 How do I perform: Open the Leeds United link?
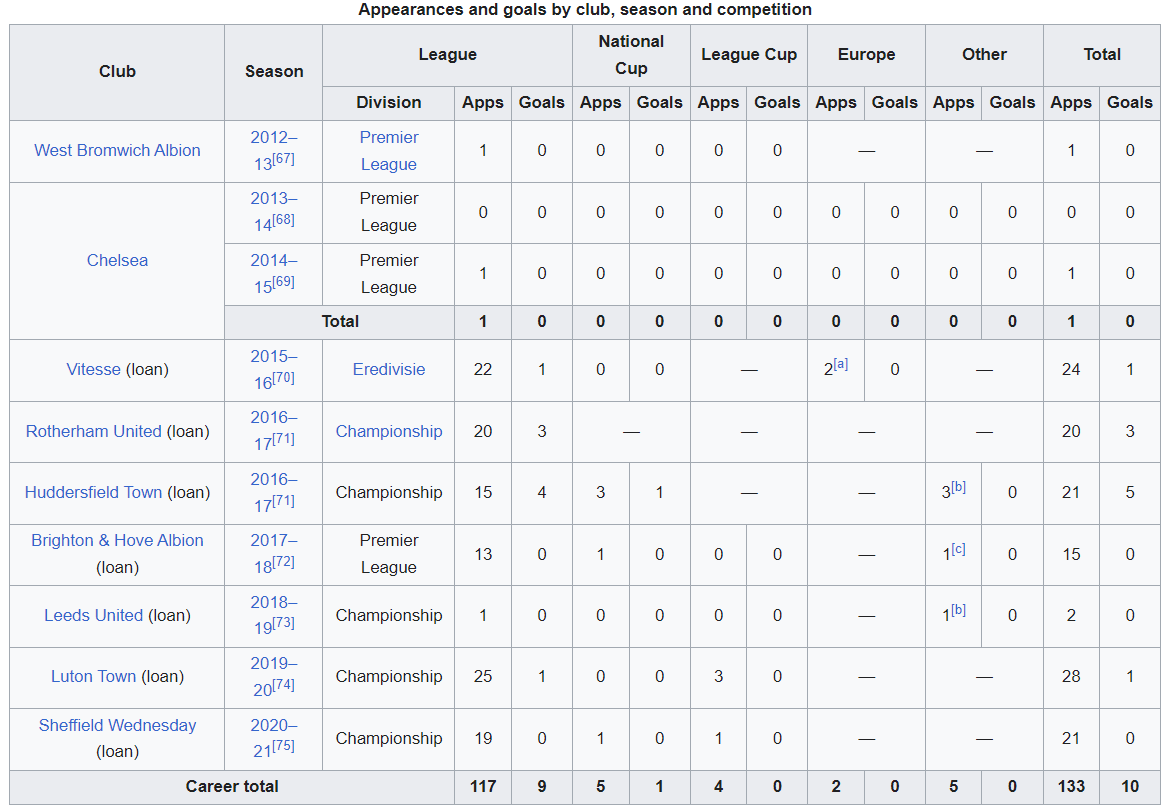93,616
